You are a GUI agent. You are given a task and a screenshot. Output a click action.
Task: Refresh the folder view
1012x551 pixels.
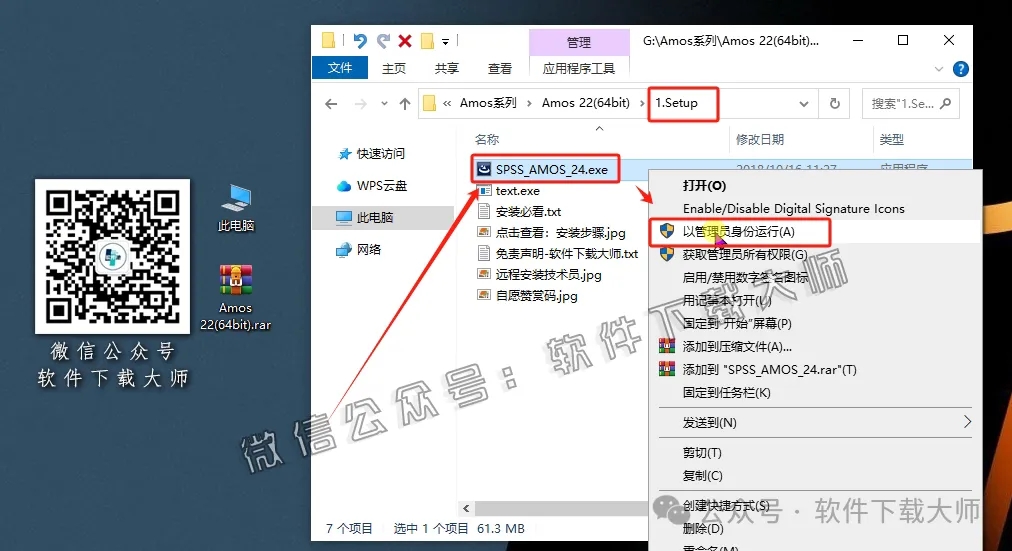(x=835, y=103)
